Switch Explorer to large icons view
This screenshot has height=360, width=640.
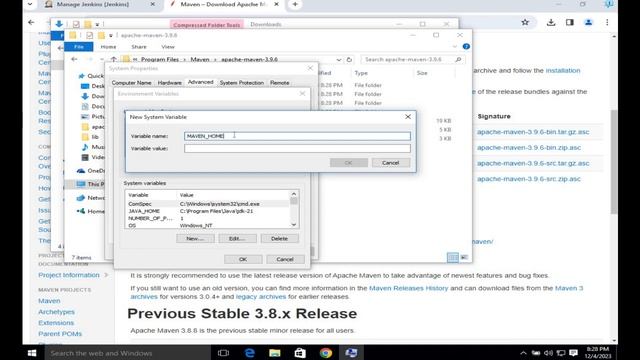(x=464, y=257)
